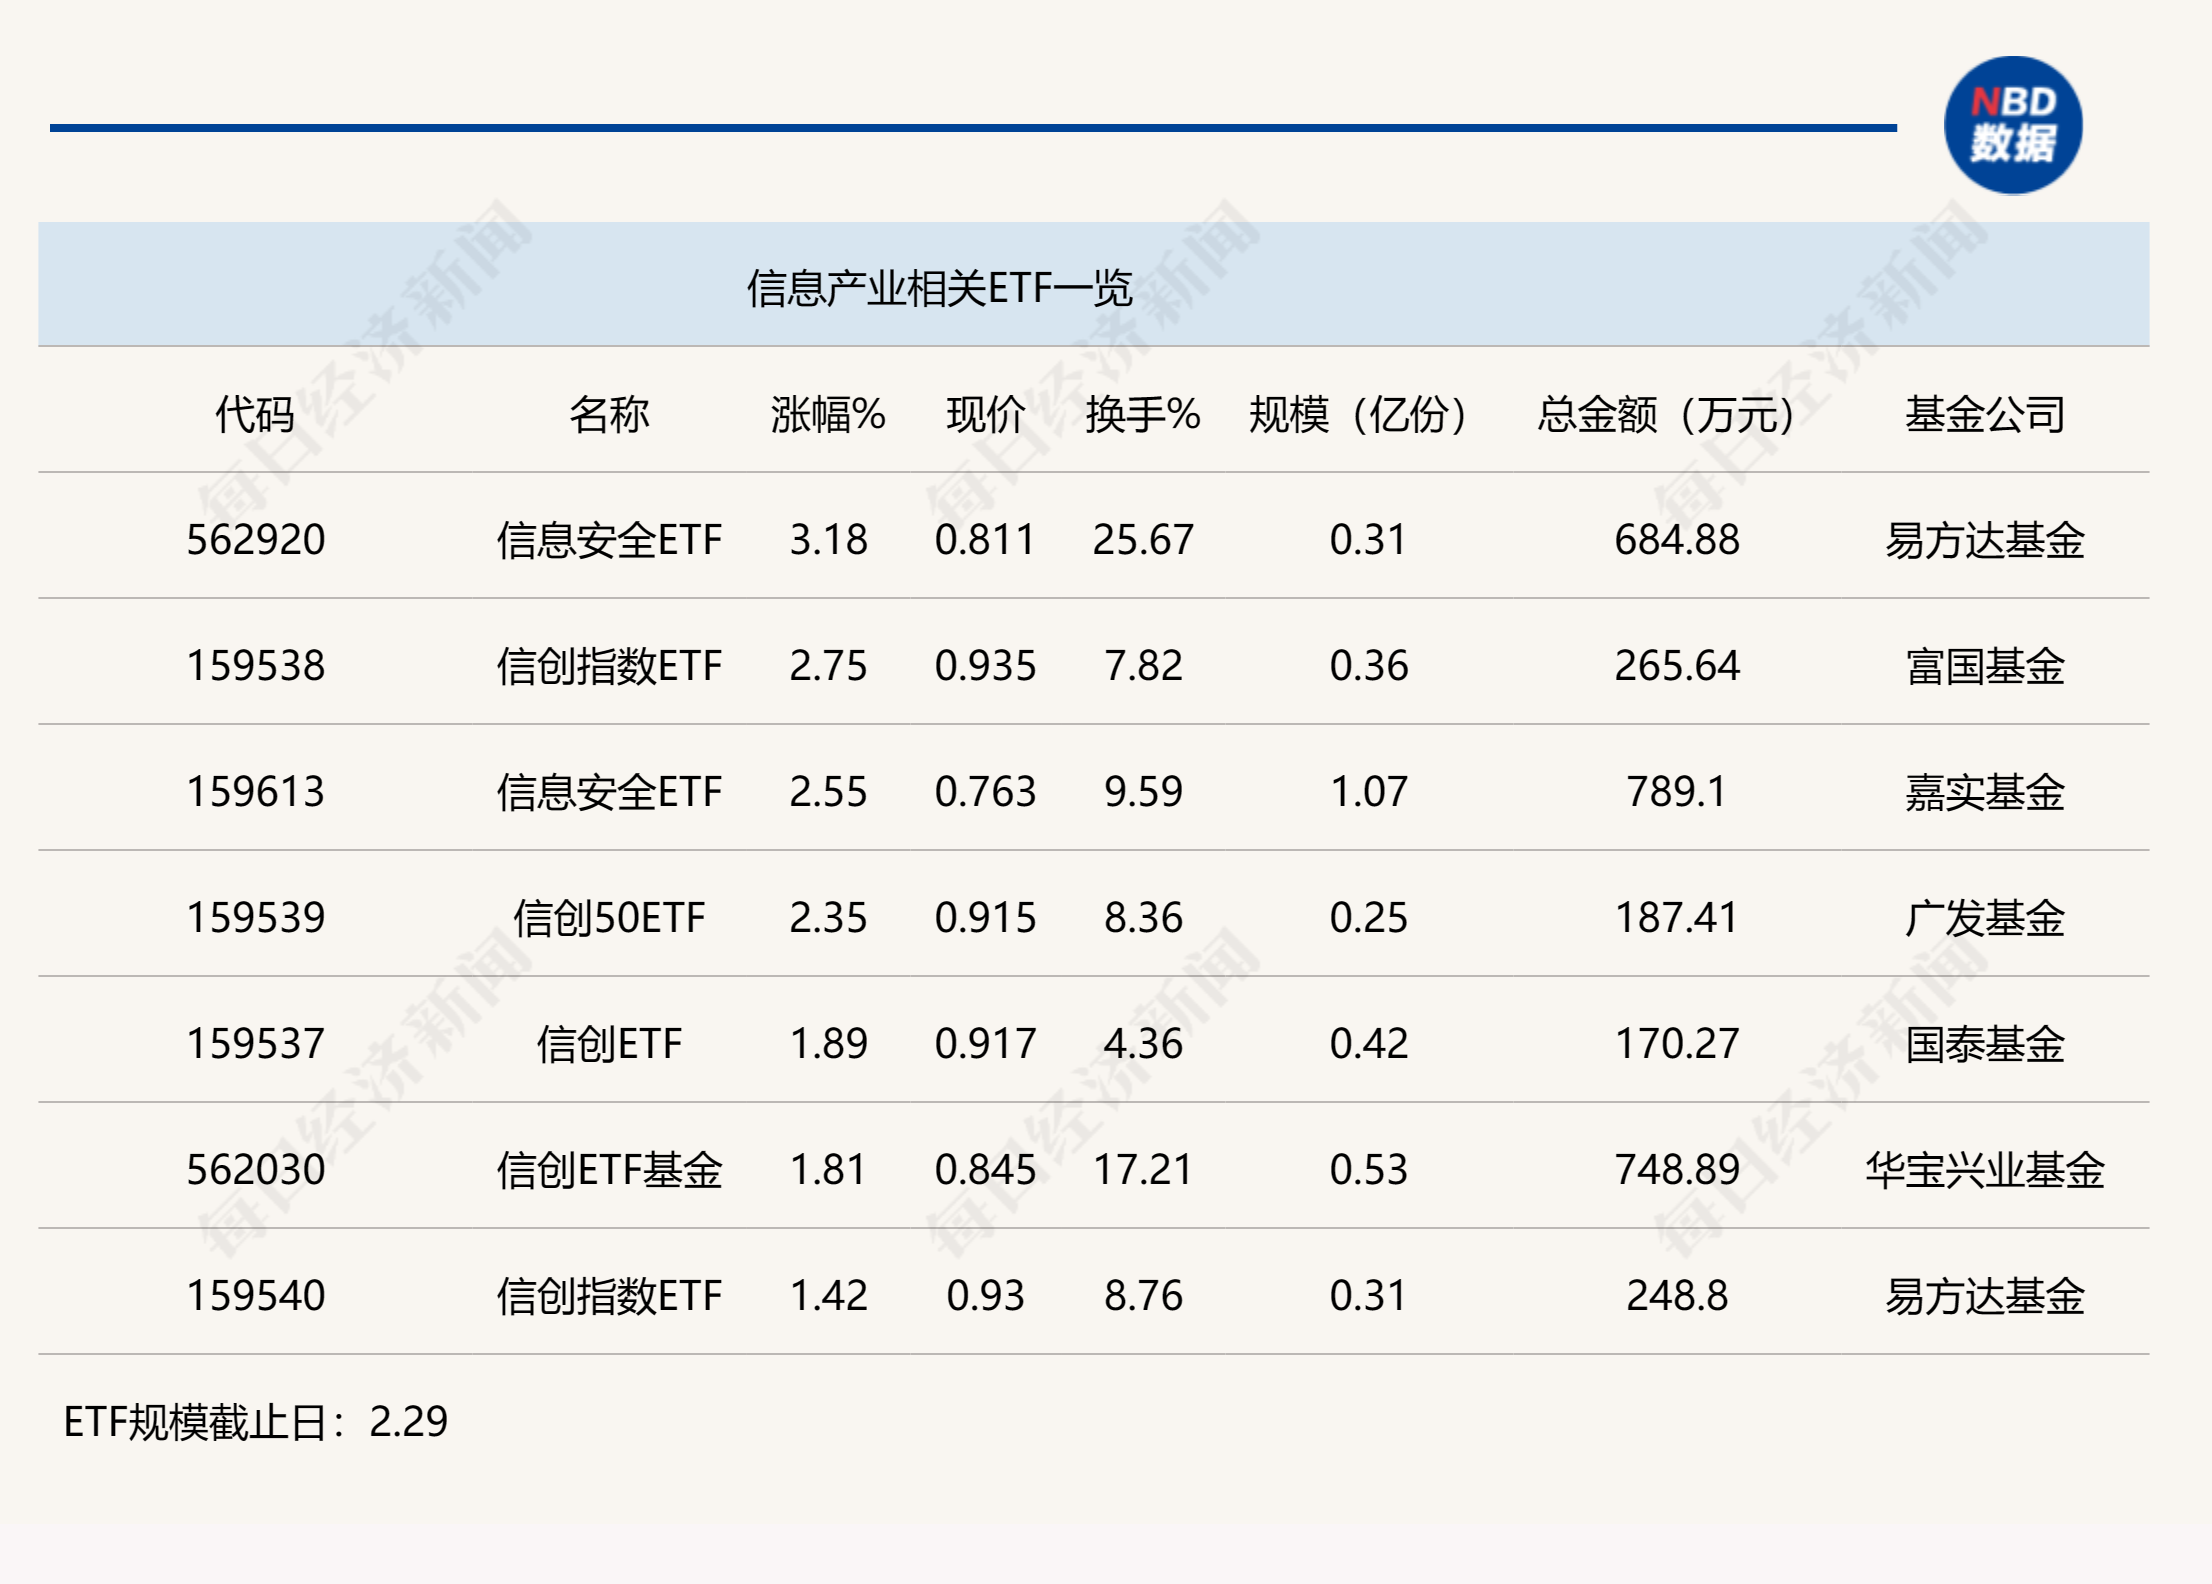Select turnover value 4.36
2212x1584 pixels.
(1143, 1044)
